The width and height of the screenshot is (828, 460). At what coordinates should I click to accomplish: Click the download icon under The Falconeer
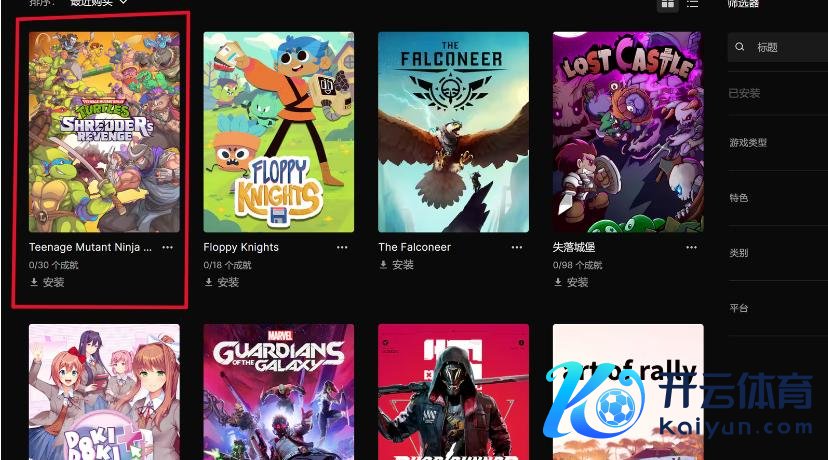pyautogui.click(x=383, y=265)
